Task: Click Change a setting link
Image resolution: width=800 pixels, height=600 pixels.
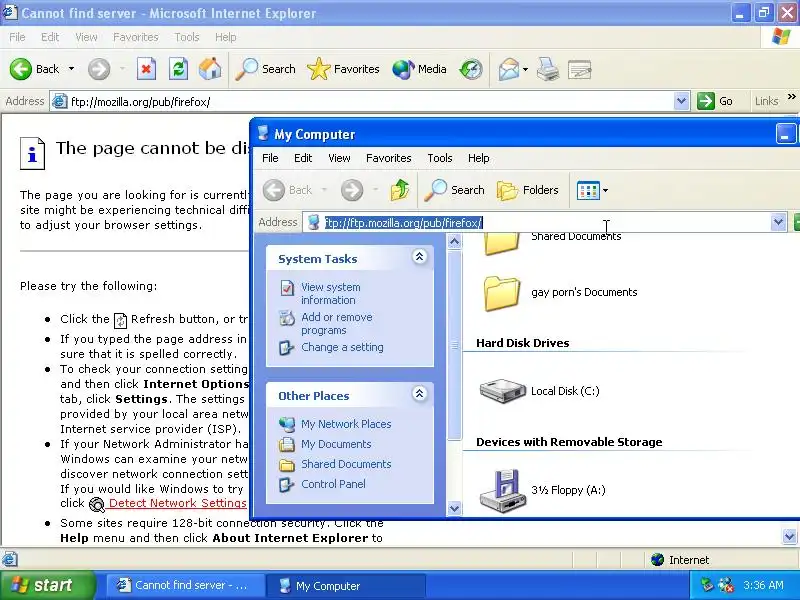Action: [x=342, y=347]
